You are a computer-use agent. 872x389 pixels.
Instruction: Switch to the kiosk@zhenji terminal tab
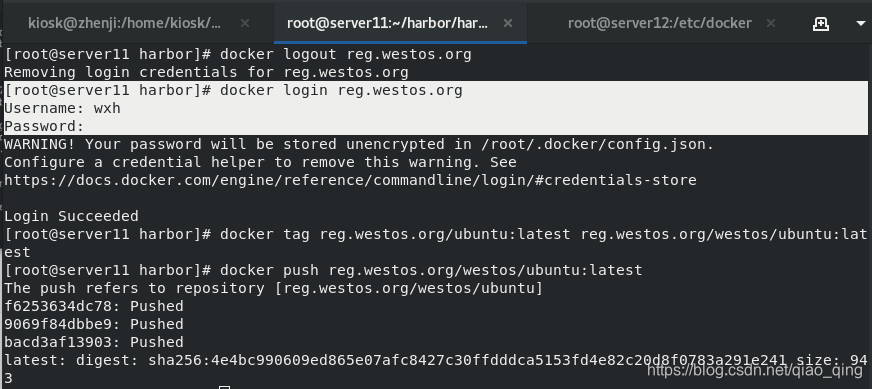click(x=125, y=23)
